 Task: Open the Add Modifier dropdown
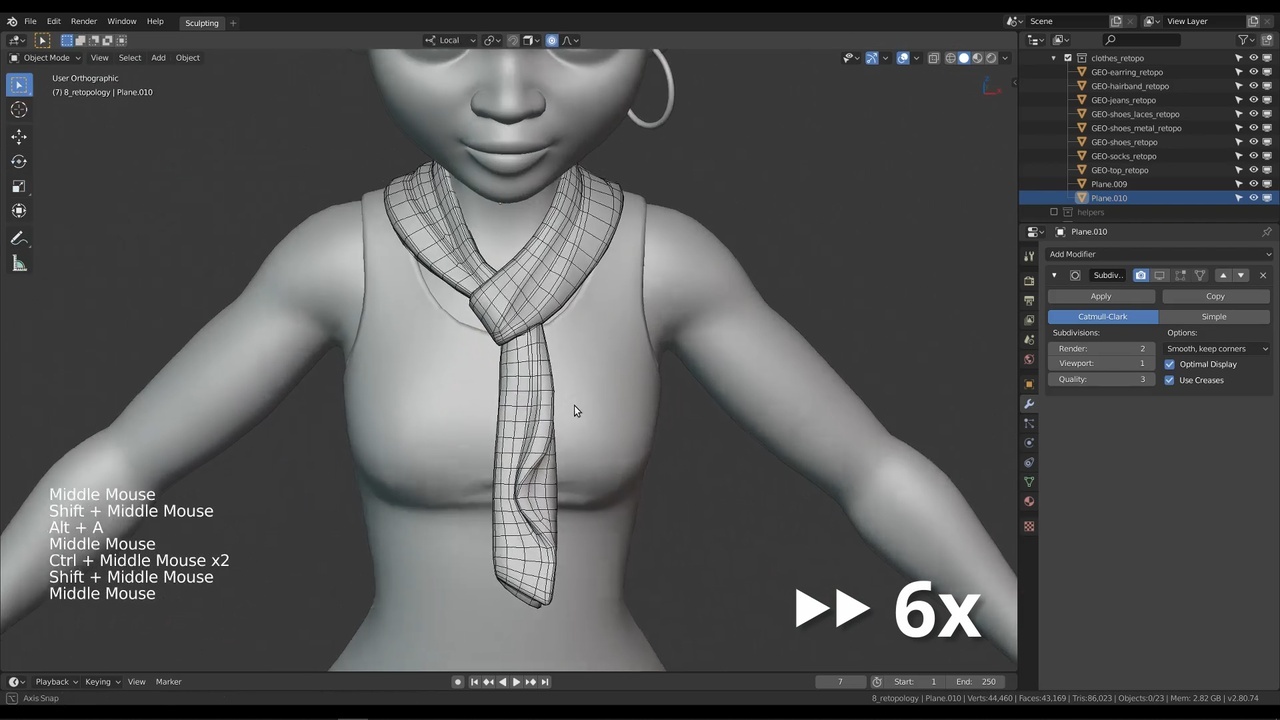(x=1158, y=254)
